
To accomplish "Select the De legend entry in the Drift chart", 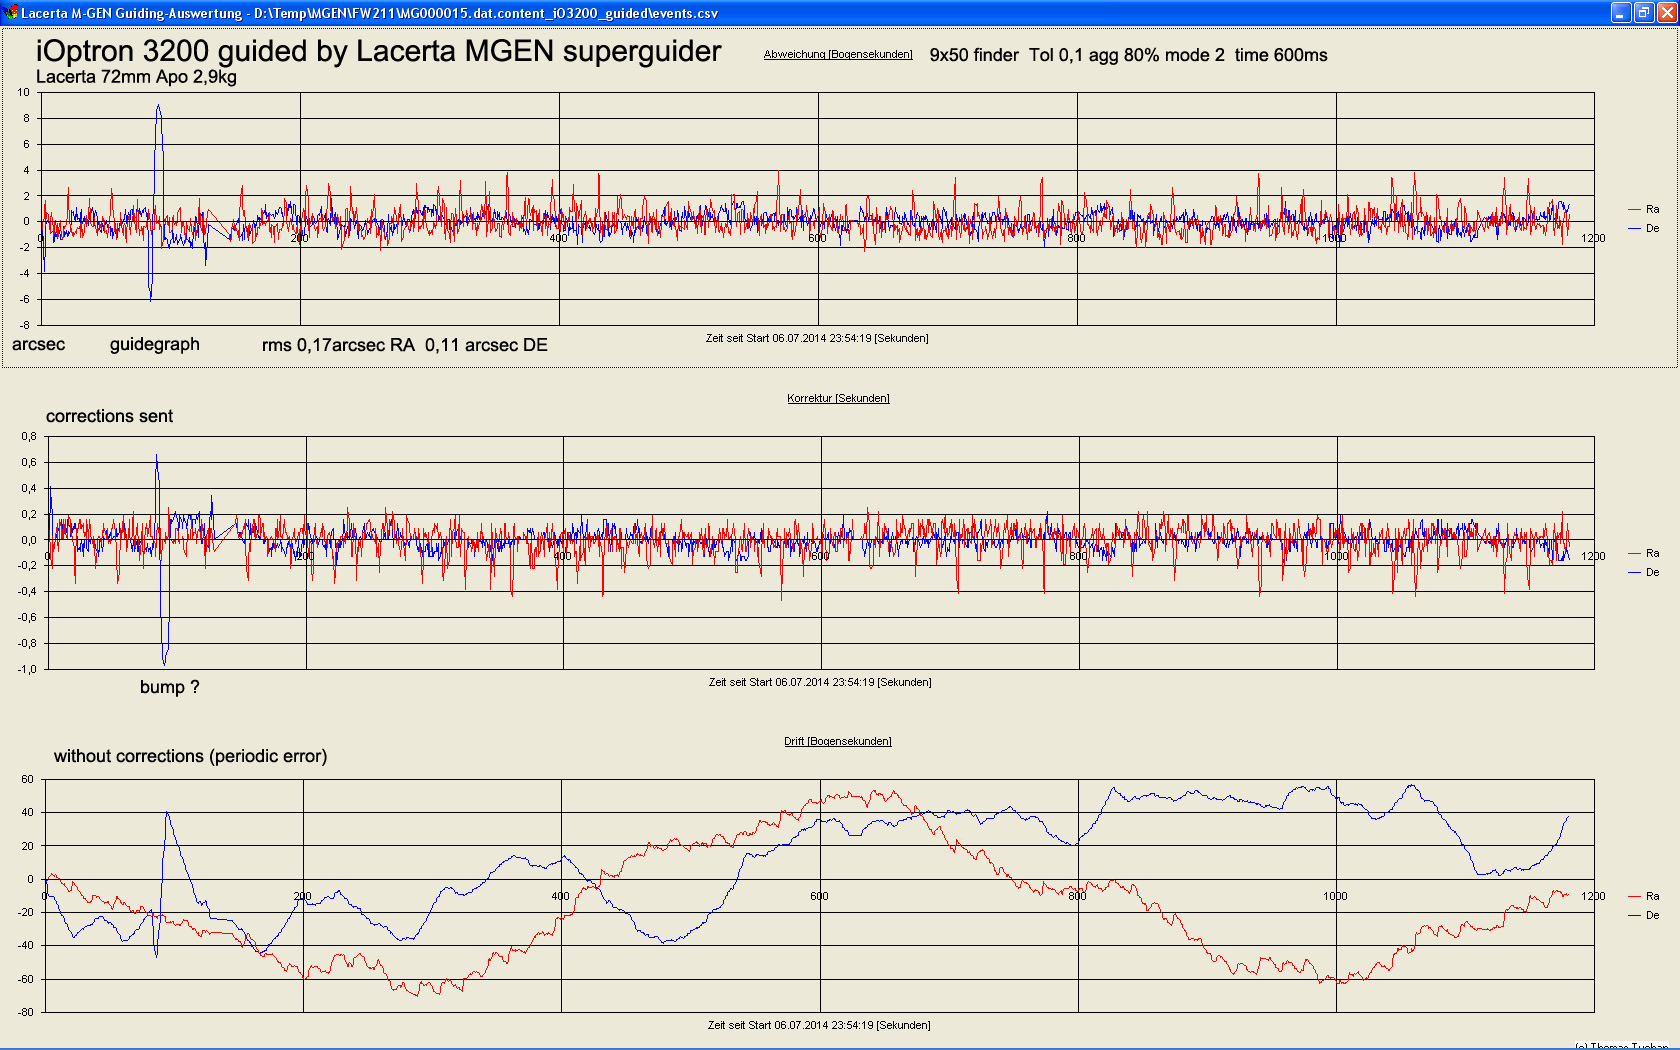I will tap(1651, 915).
